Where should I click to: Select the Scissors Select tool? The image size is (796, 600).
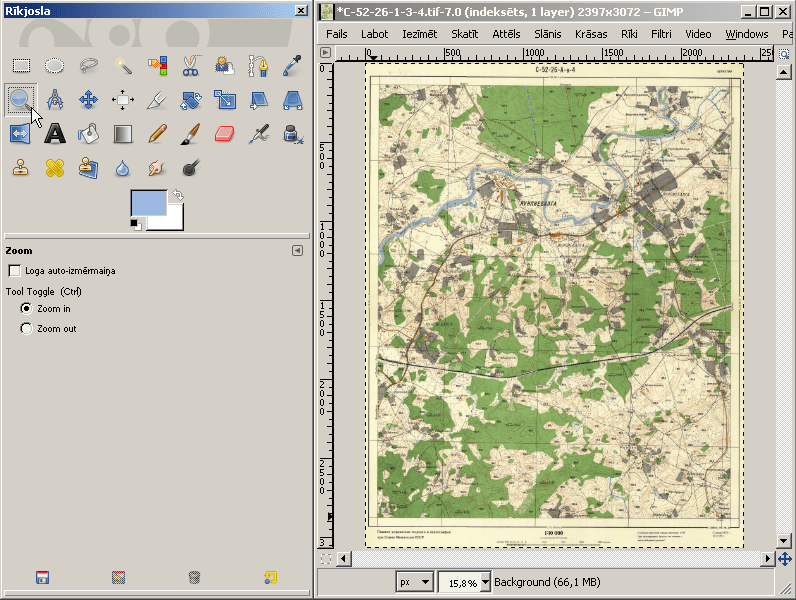coord(190,65)
